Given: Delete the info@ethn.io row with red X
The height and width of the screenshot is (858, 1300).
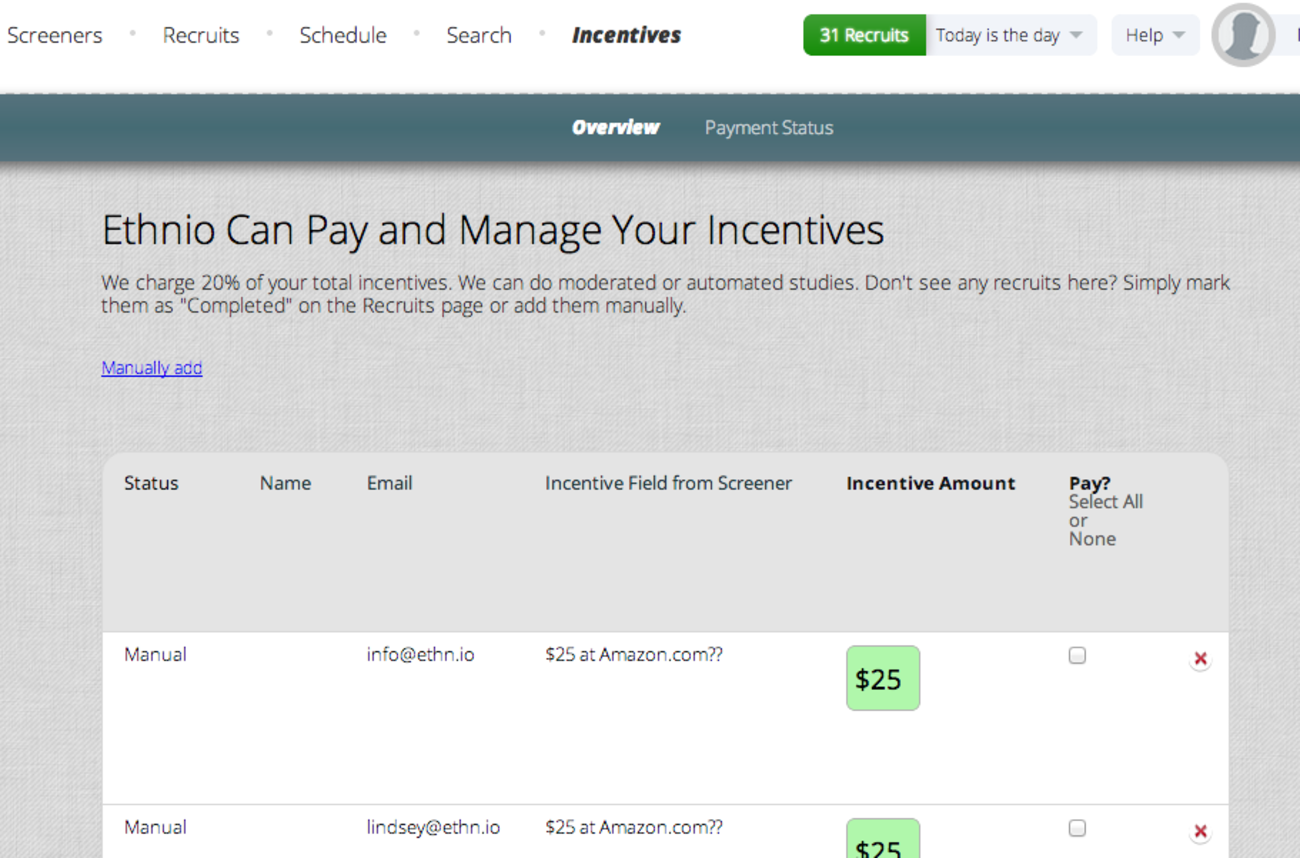Looking at the screenshot, I should pyautogui.click(x=1200, y=659).
